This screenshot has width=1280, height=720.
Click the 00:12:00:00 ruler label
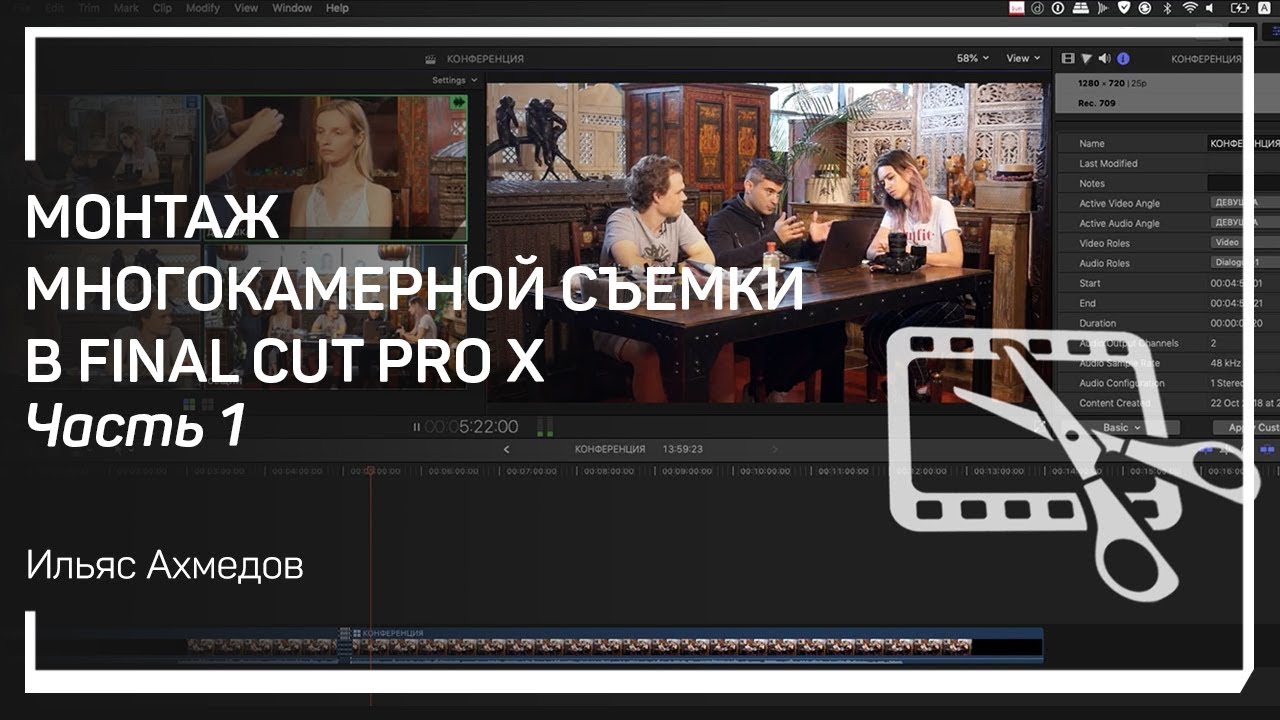click(x=920, y=470)
